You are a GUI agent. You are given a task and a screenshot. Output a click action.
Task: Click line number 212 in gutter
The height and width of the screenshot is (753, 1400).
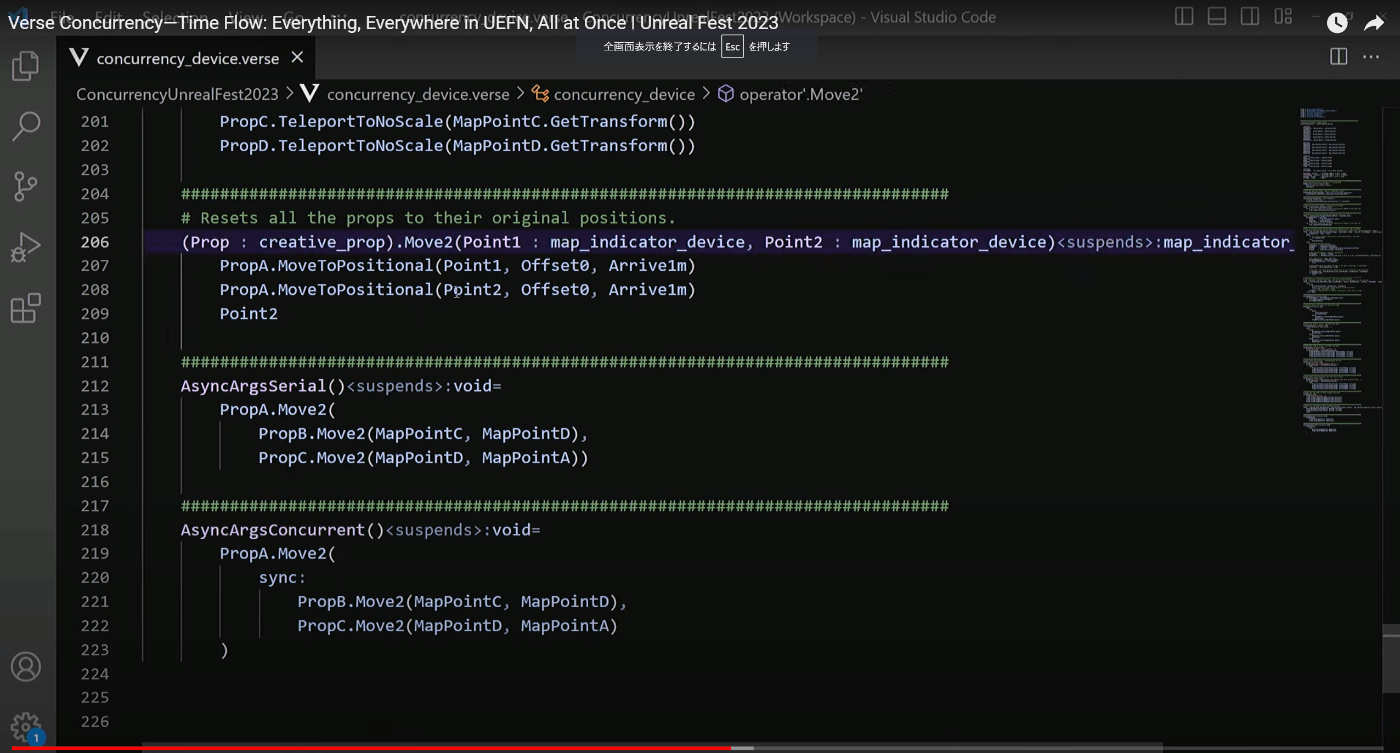95,386
